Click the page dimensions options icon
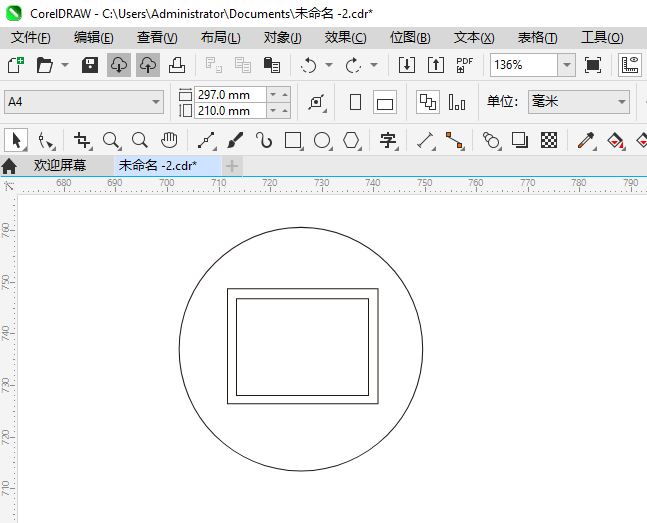 point(317,102)
